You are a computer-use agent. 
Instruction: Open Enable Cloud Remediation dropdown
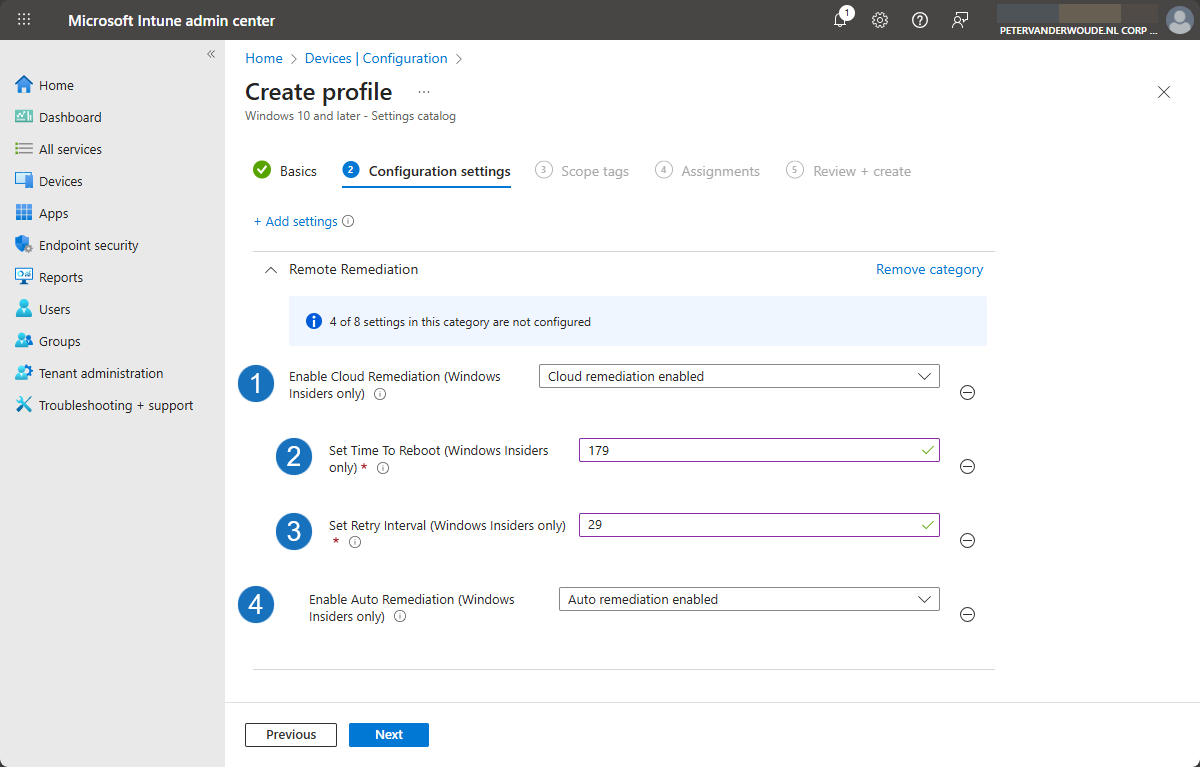click(738, 376)
